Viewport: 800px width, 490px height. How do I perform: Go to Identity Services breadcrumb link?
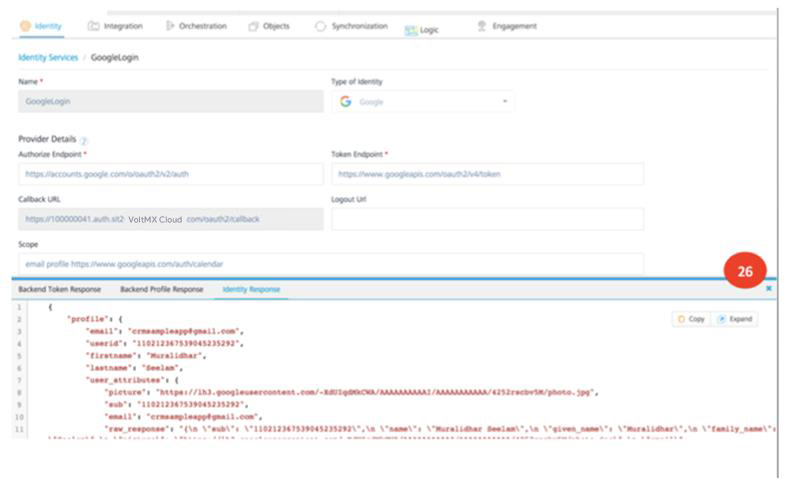click(48, 57)
